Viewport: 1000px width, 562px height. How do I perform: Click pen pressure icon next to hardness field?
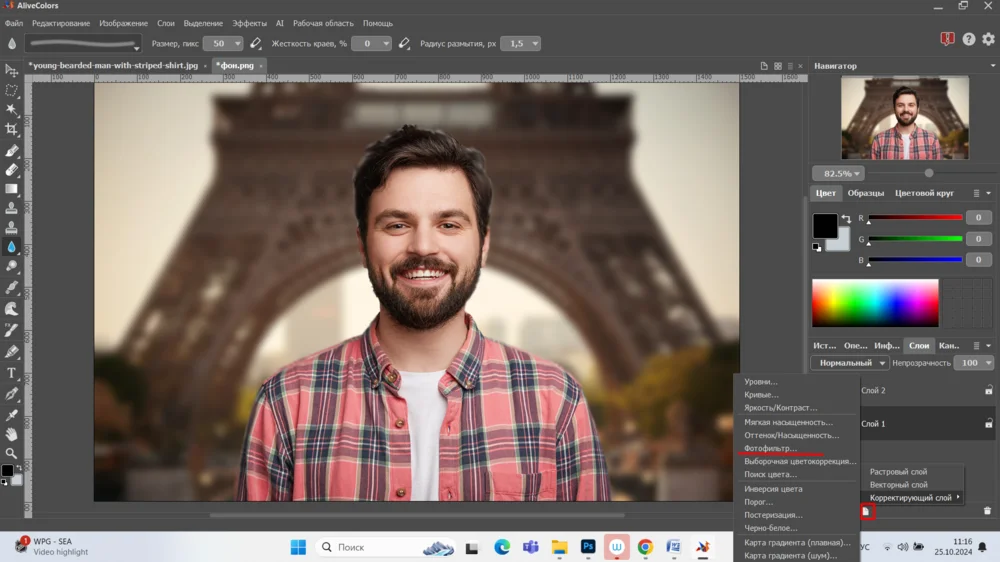point(404,43)
